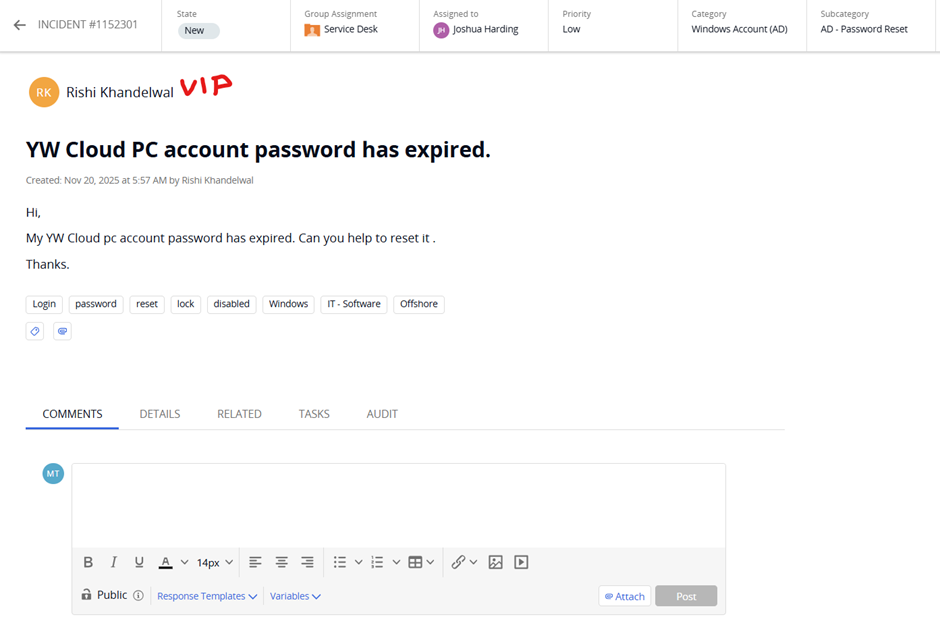Apply italic formatting in comment editor
940x640 pixels.
tap(113, 562)
